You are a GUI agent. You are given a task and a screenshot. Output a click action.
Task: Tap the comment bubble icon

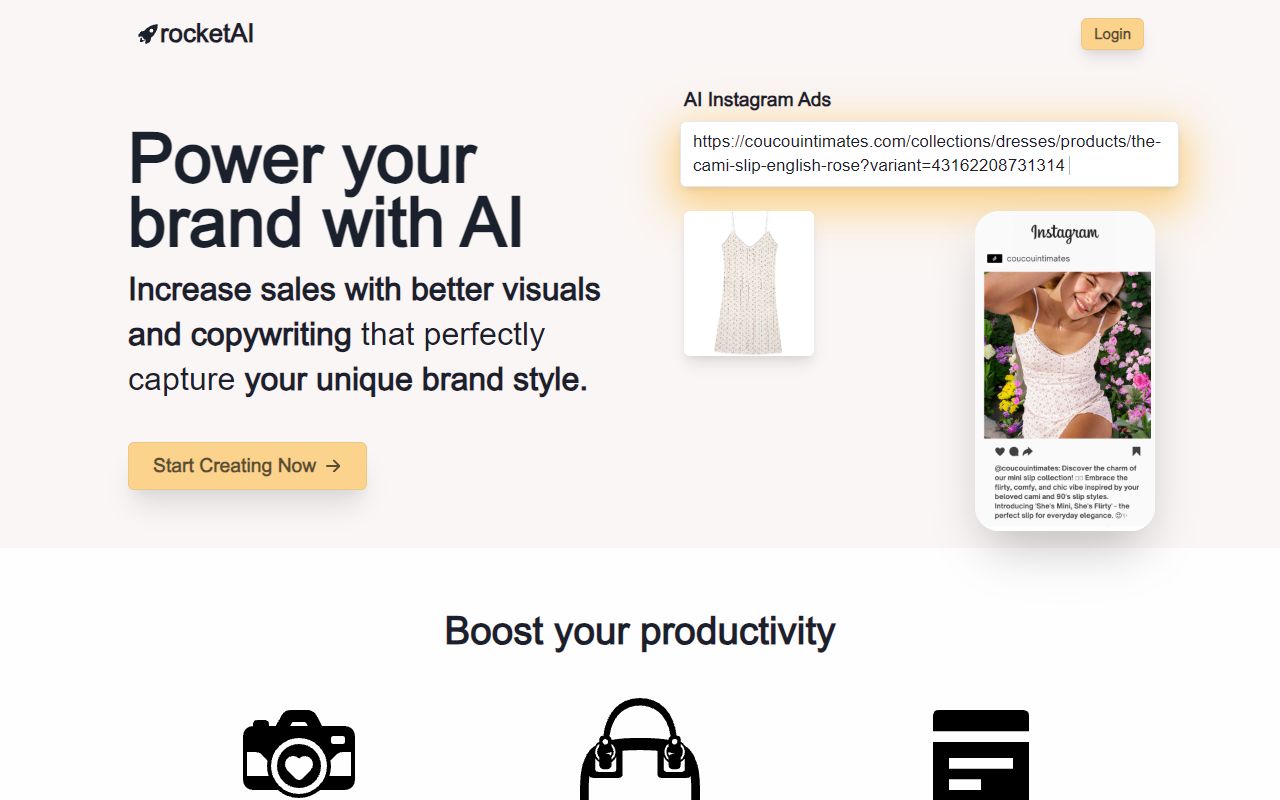click(x=1013, y=451)
